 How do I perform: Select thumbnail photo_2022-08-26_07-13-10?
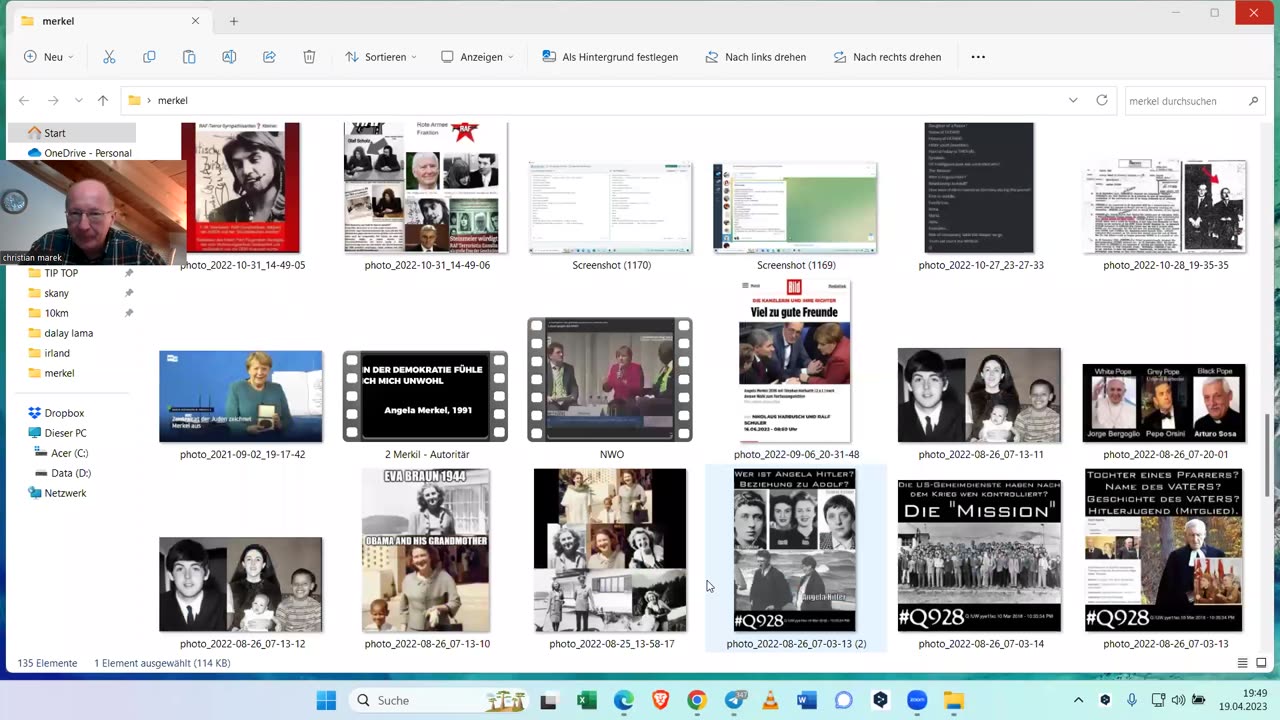coord(426,550)
